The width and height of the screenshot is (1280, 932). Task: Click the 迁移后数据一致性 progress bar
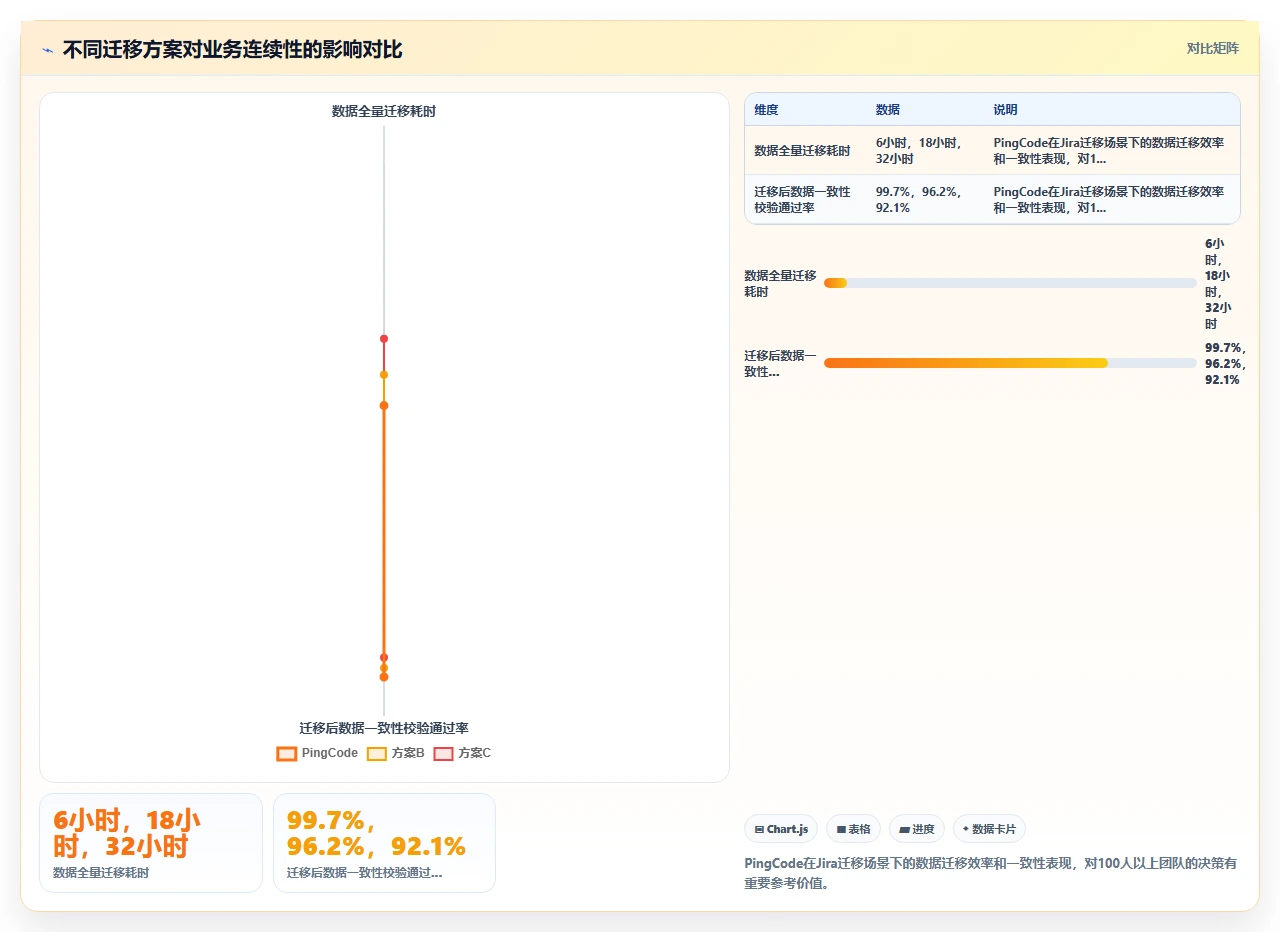click(1010, 363)
